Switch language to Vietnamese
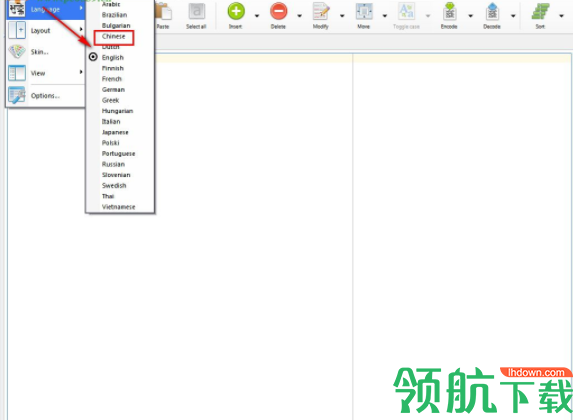 coord(119,207)
